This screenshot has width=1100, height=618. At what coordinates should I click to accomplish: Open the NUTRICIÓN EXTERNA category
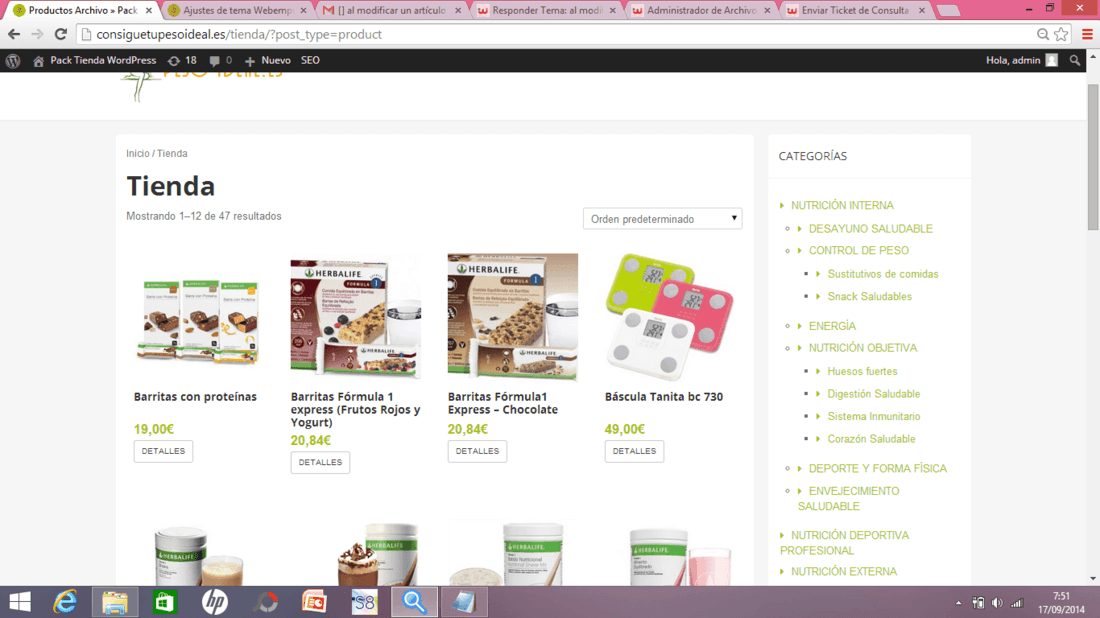pos(844,572)
